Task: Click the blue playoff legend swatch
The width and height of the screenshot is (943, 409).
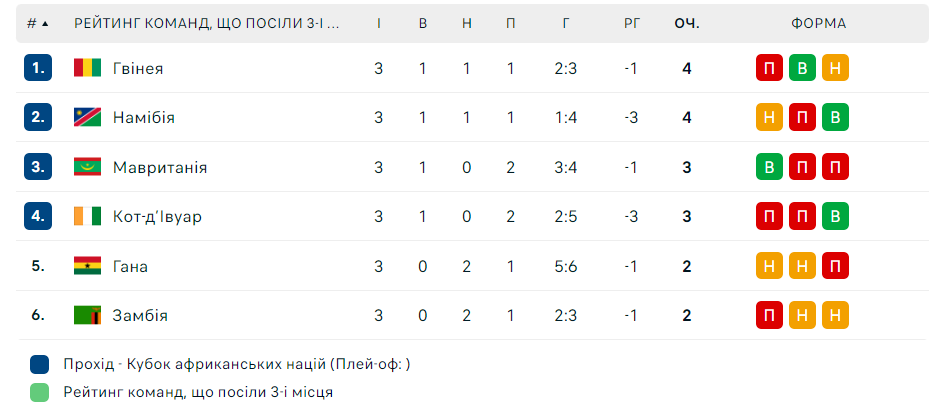Action: point(40,364)
